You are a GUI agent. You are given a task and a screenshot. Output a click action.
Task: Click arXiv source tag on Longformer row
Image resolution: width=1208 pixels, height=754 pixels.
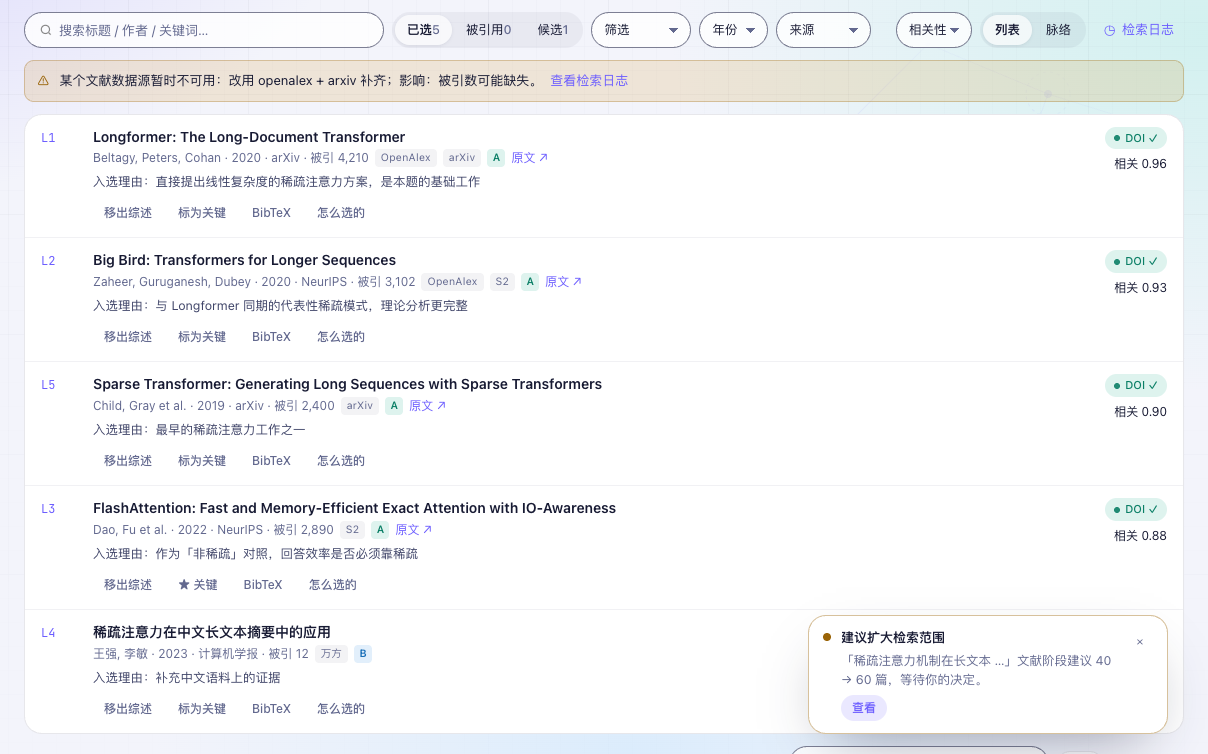point(462,158)
